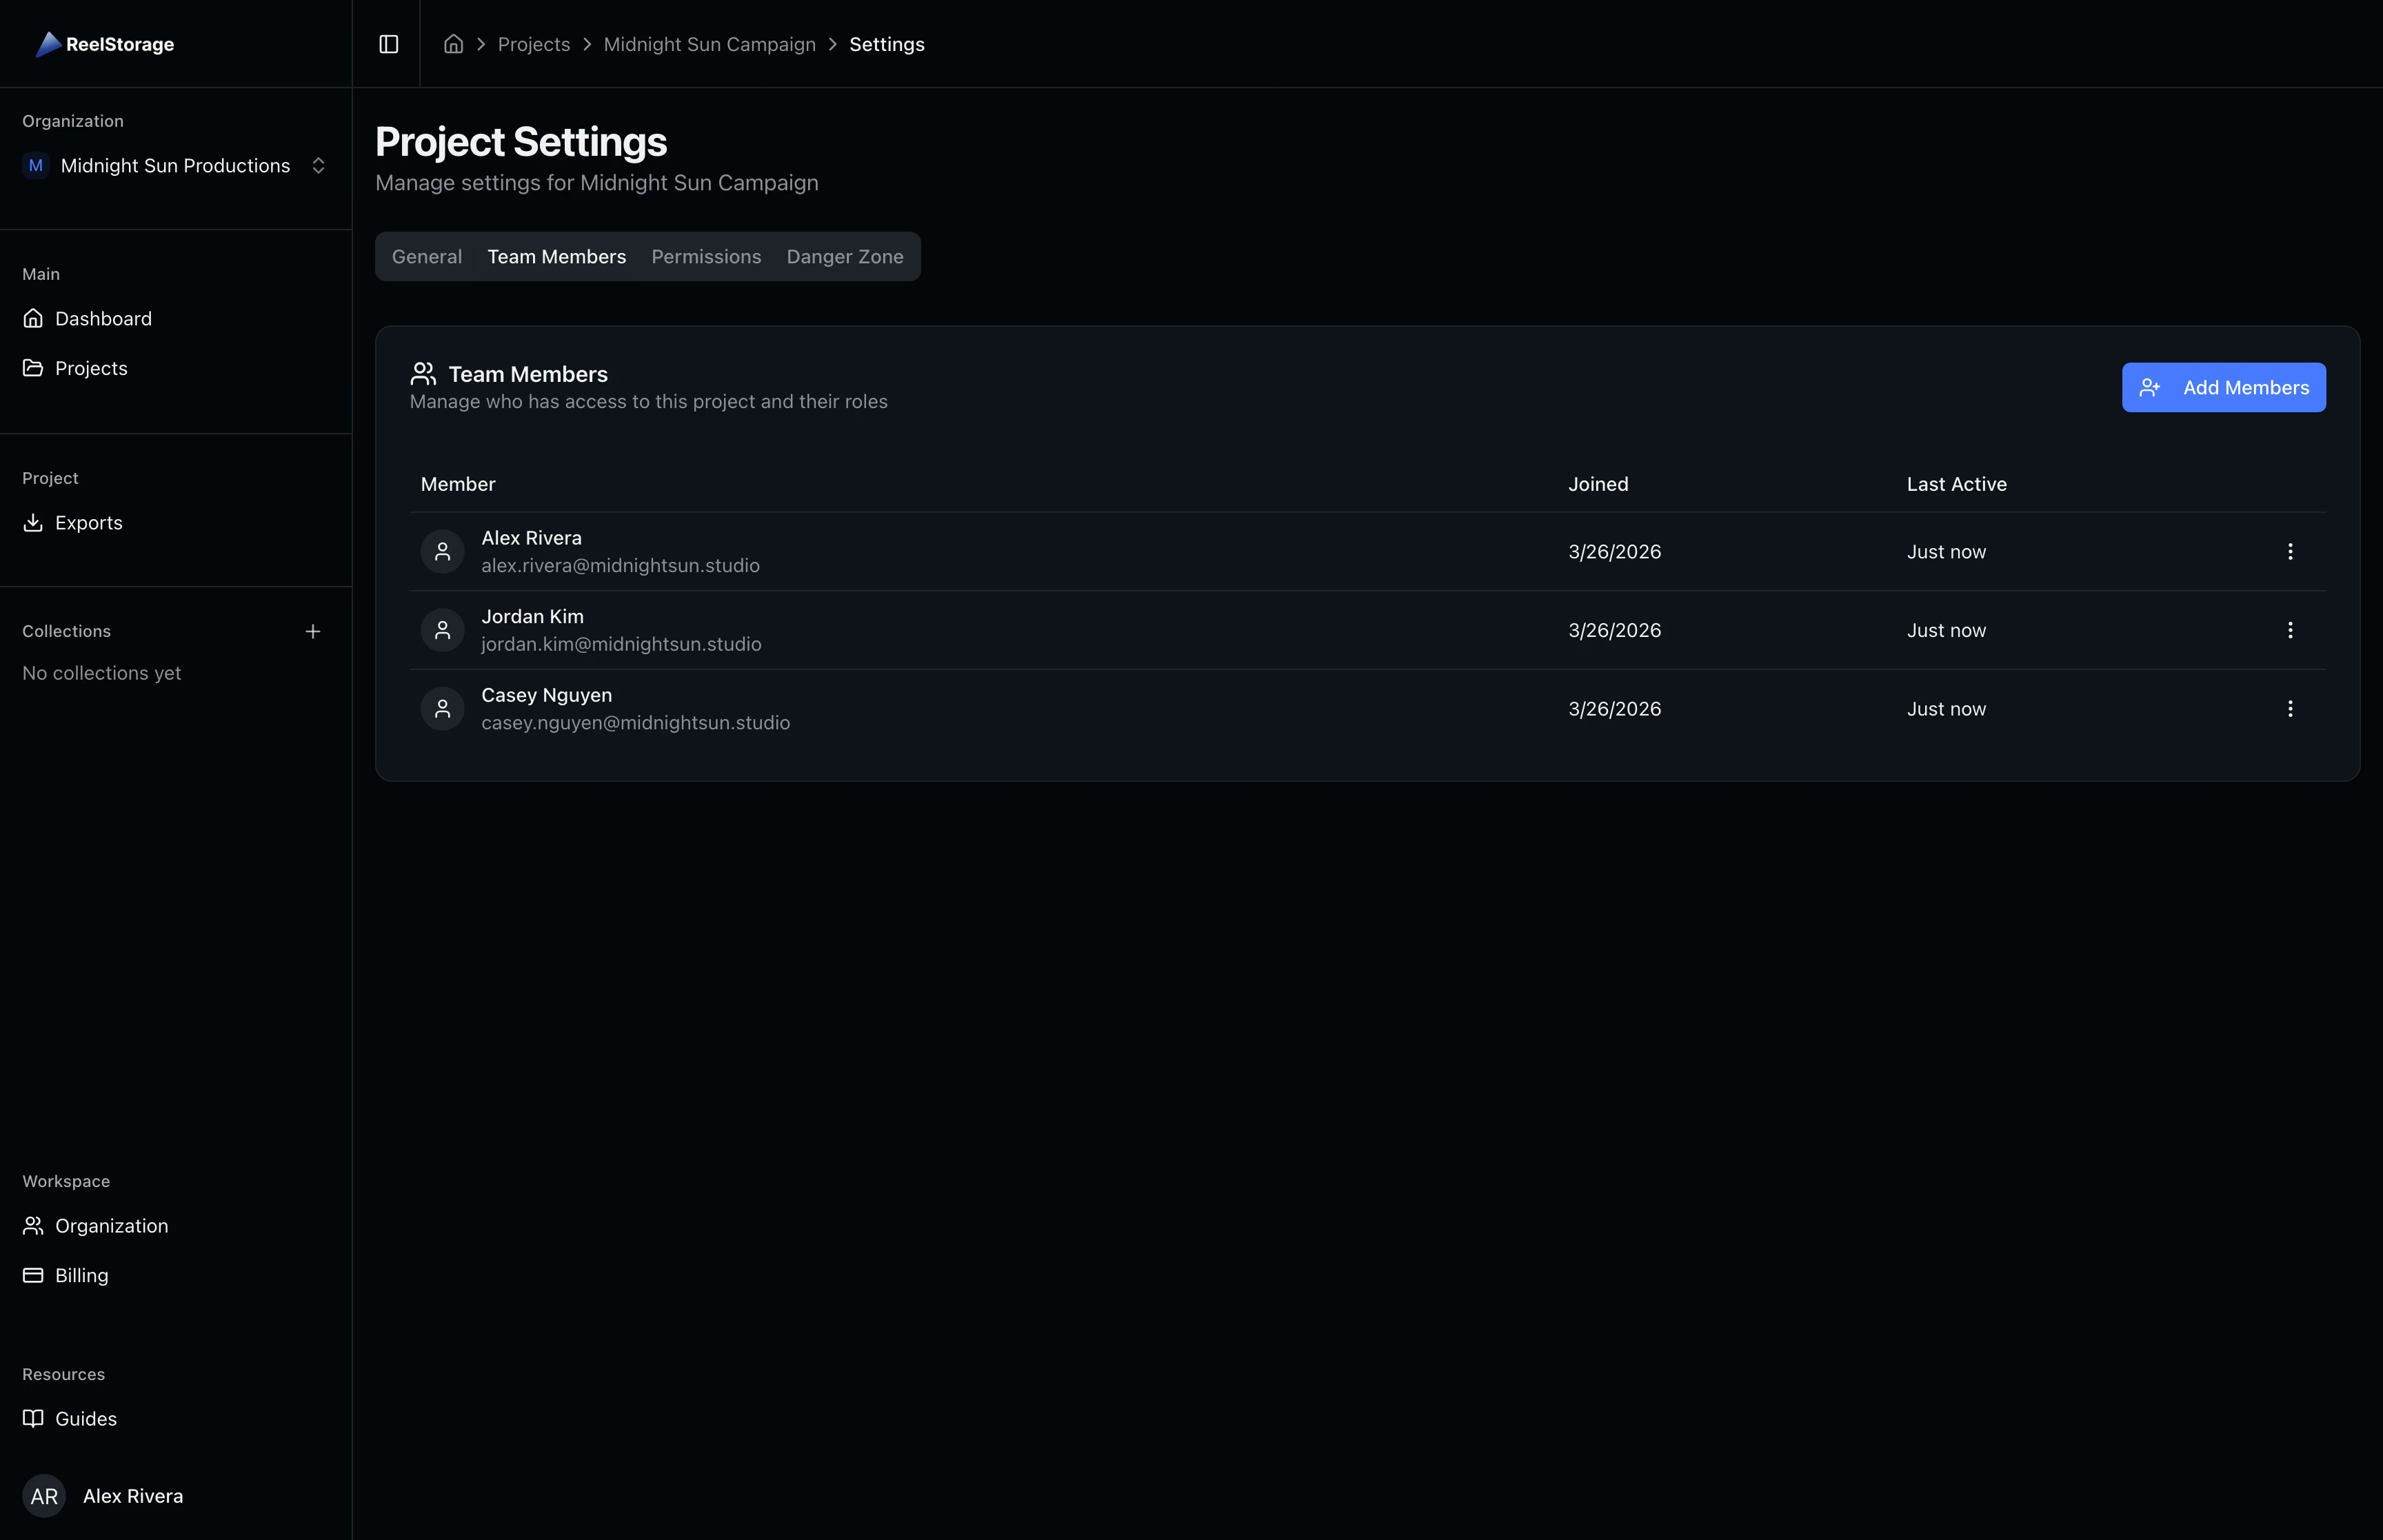Open Guides using the book icon
This screenshot has height=1540, width=2383.
(x=33, y=1418)
